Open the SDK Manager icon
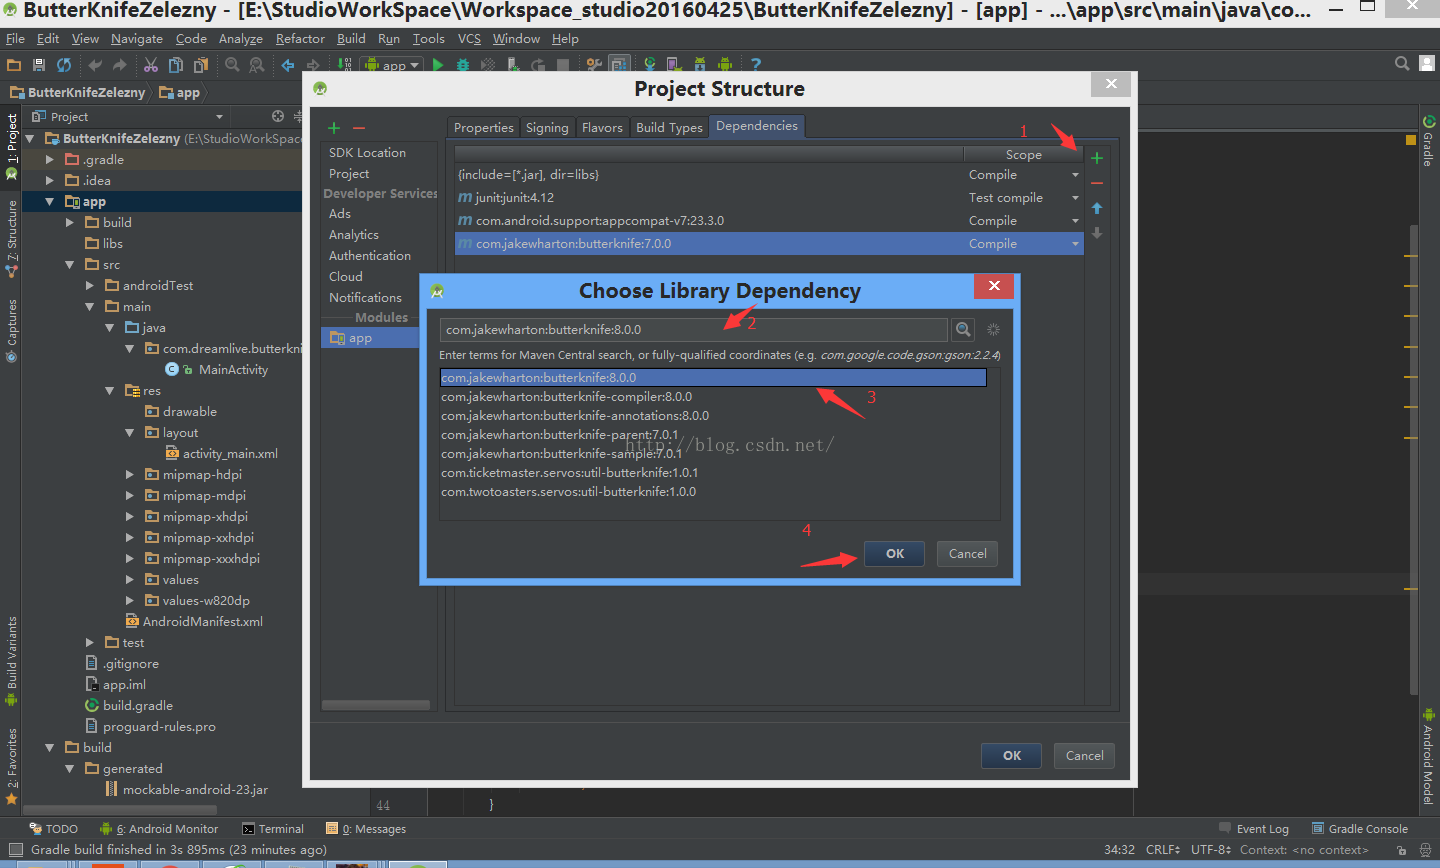Viewport: 1440px width, 868px height. (x=699, y=65)
